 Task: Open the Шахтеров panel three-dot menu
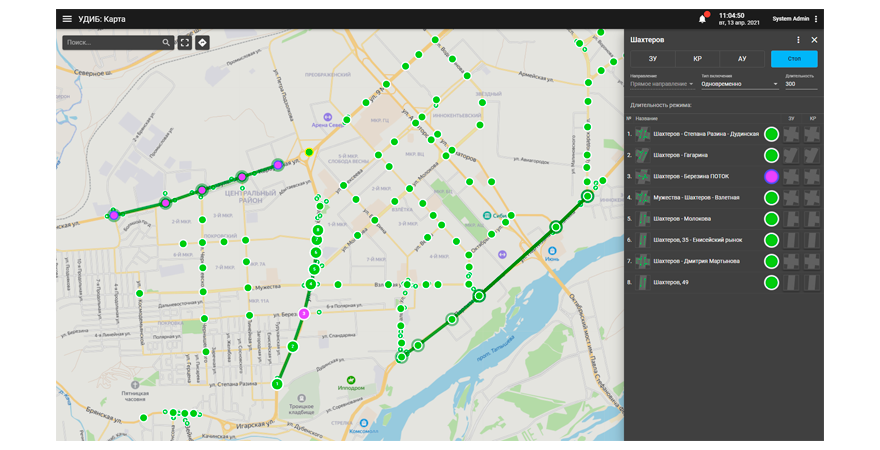point(798,40)
